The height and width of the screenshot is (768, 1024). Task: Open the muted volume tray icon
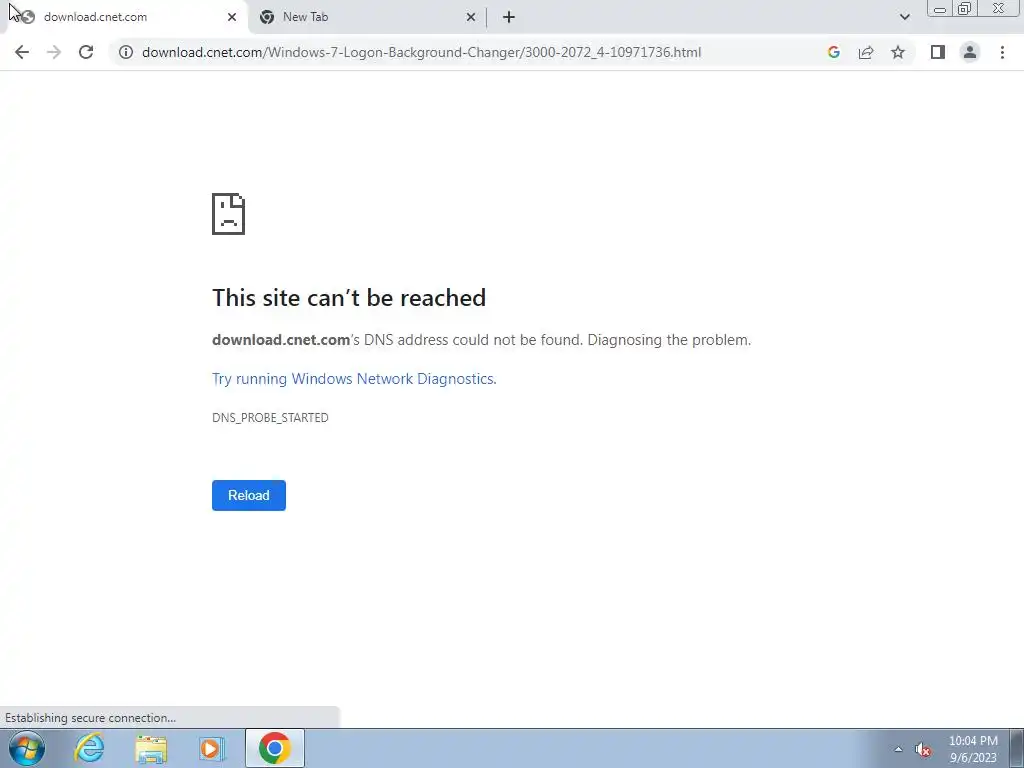coord(923,750)
